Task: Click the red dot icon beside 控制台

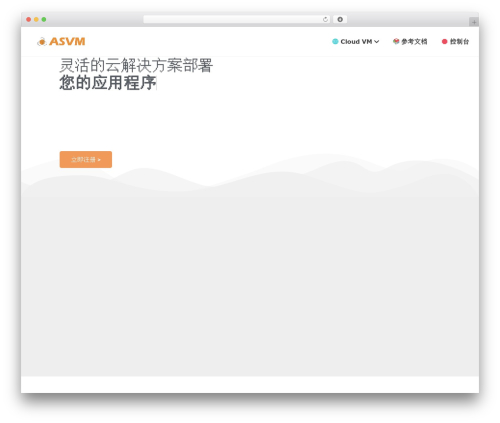Action: tap(444, 42)
